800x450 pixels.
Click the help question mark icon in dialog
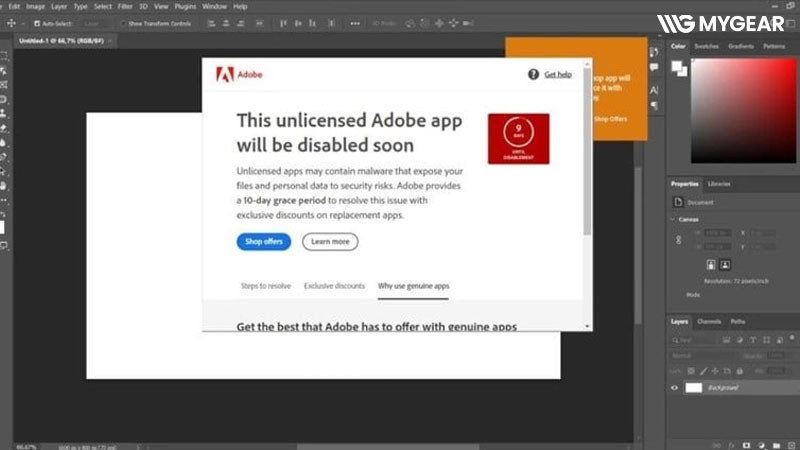coord(533,74)
